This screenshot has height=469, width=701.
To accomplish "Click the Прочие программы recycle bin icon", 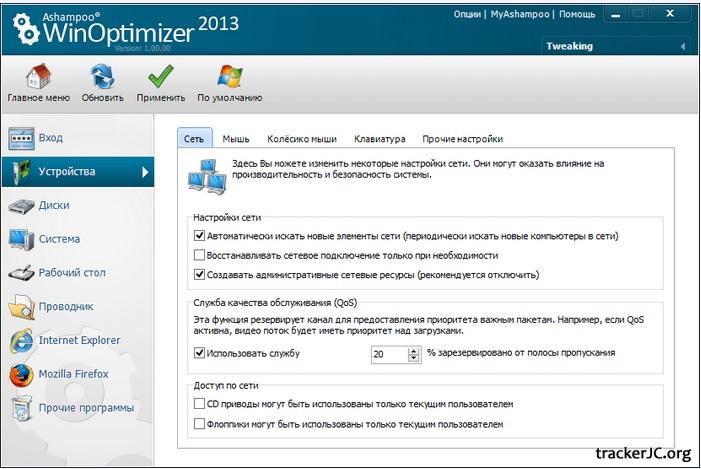I will 21,409.
